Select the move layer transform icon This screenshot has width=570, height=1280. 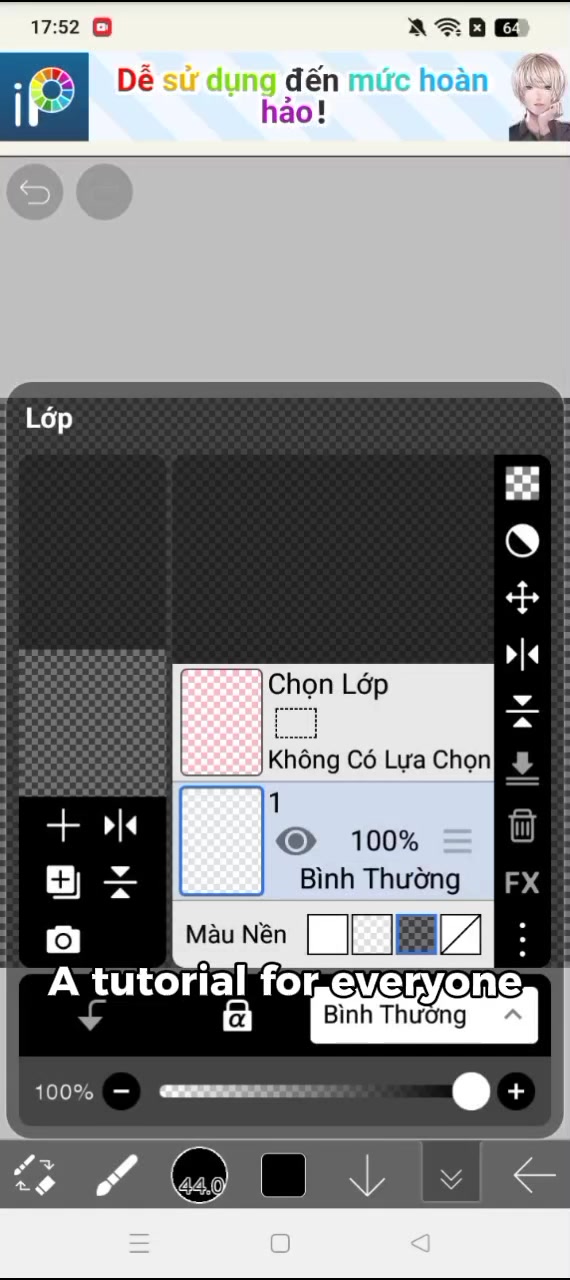(522, 598)
